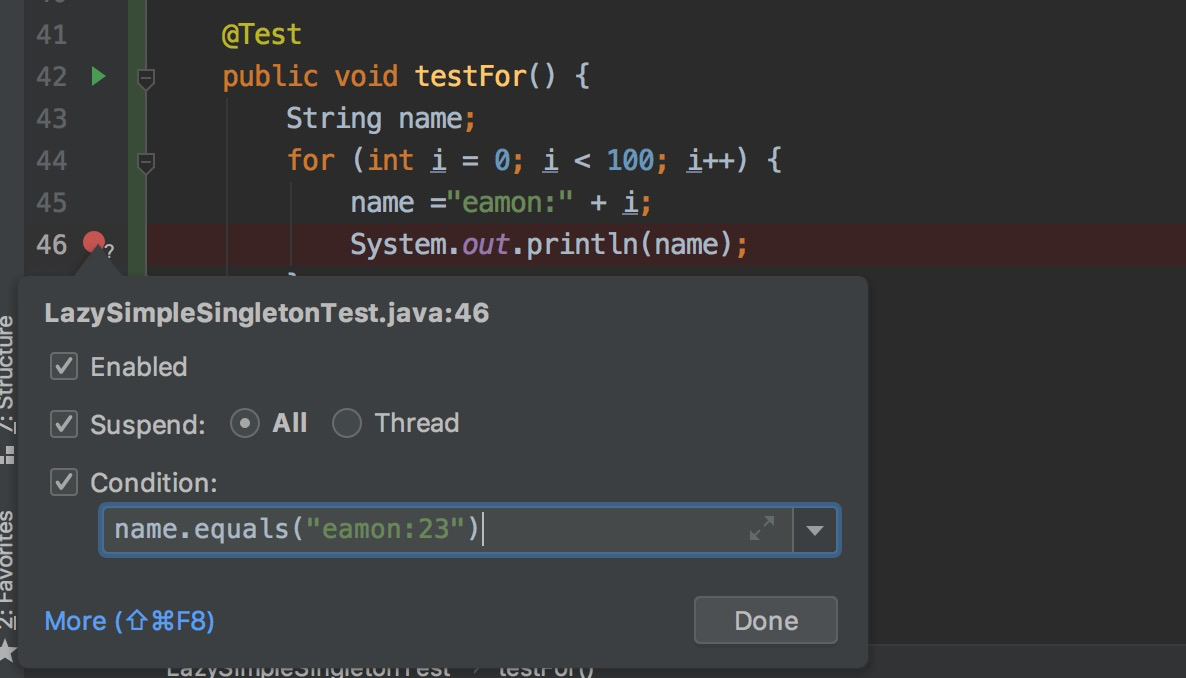Click the String name declaration on line 43
The width and height of the screenshot is (1186, 678).
click(380, 119)
